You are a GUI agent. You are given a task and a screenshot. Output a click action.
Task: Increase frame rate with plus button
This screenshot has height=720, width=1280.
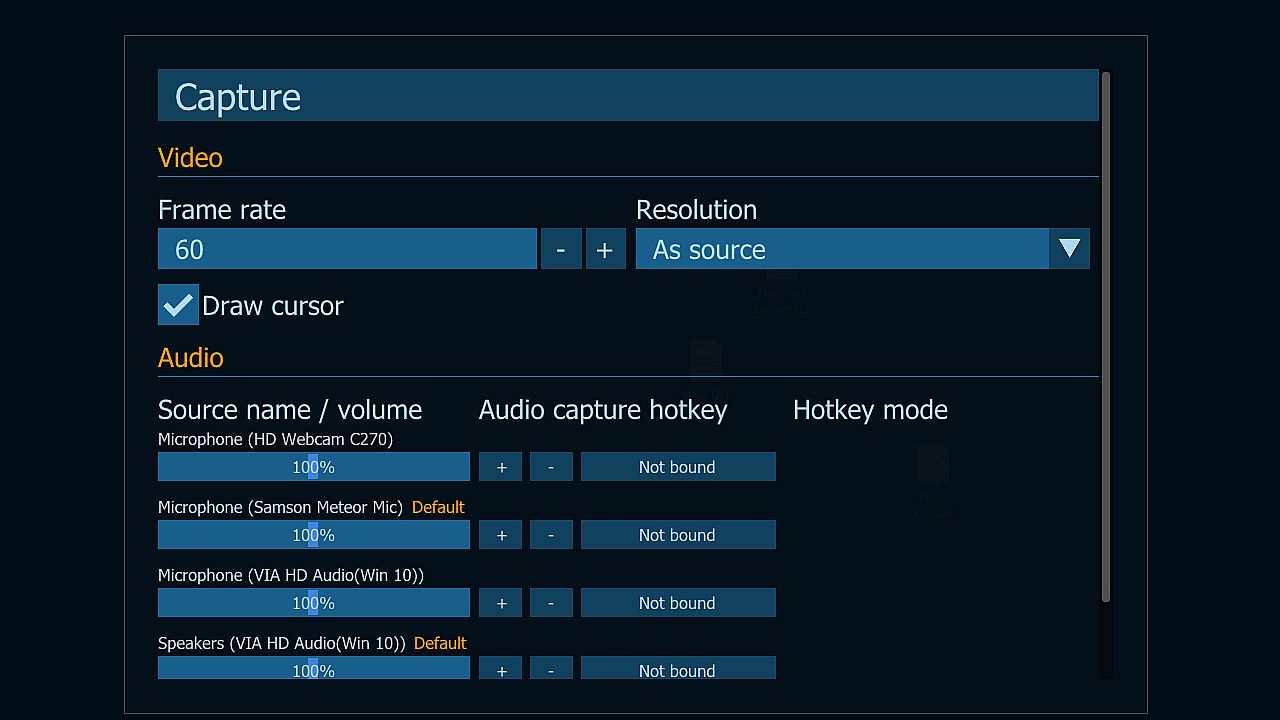click(605, 249)
